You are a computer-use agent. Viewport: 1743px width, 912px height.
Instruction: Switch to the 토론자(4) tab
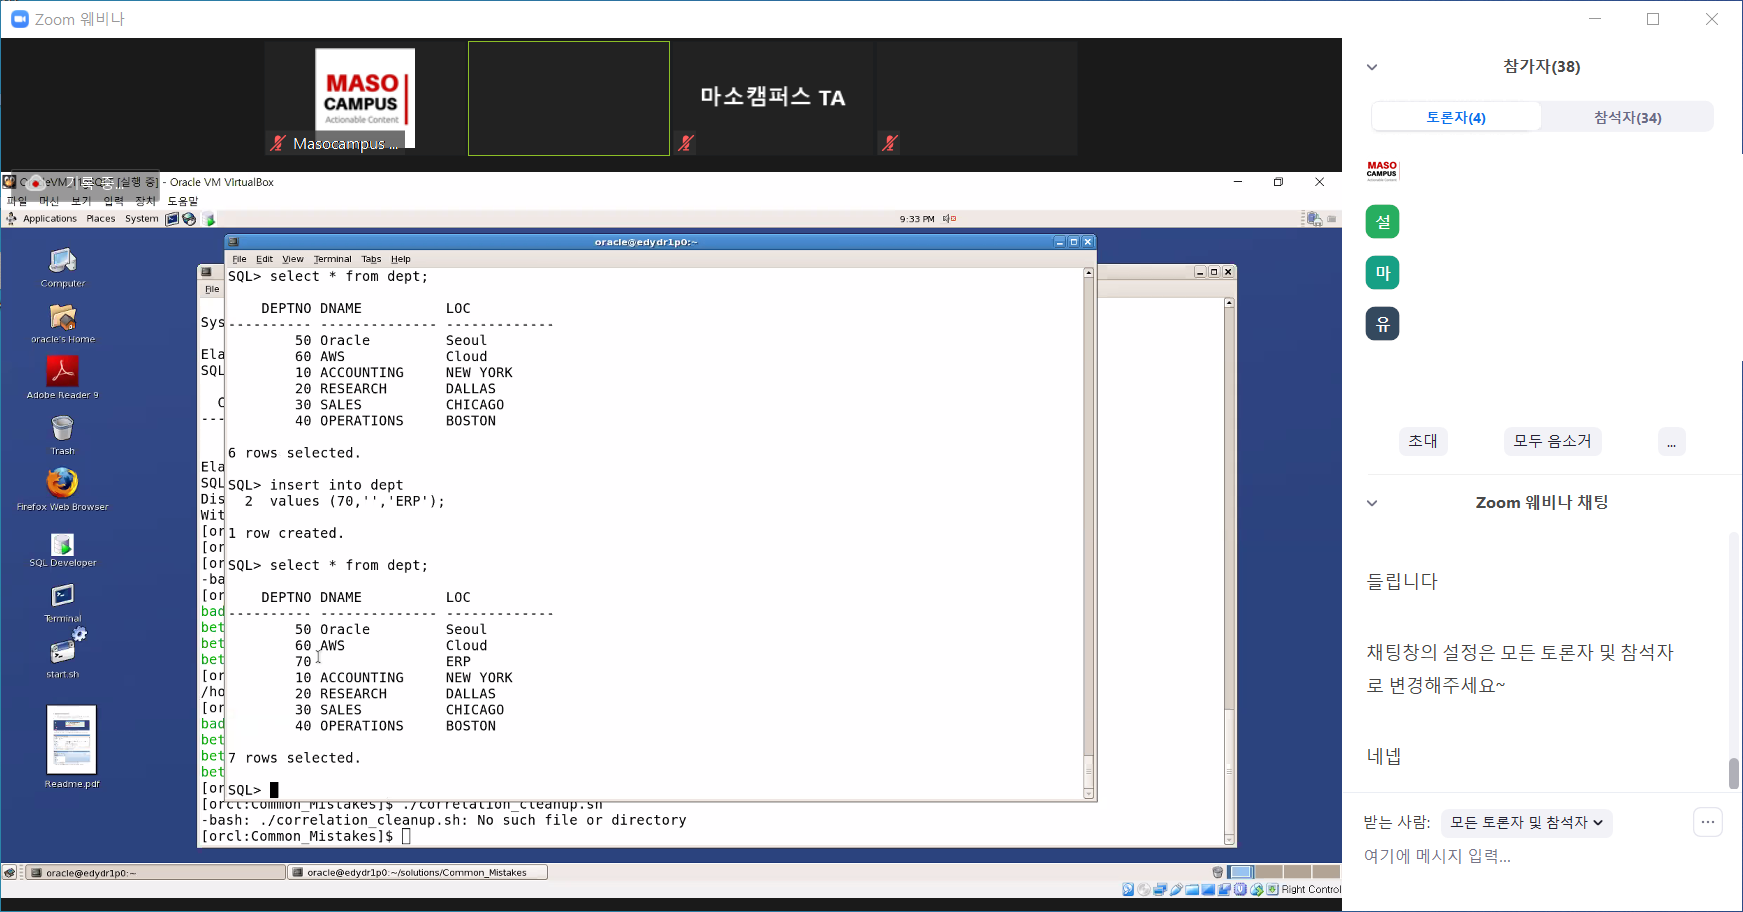coord(1455,117)
